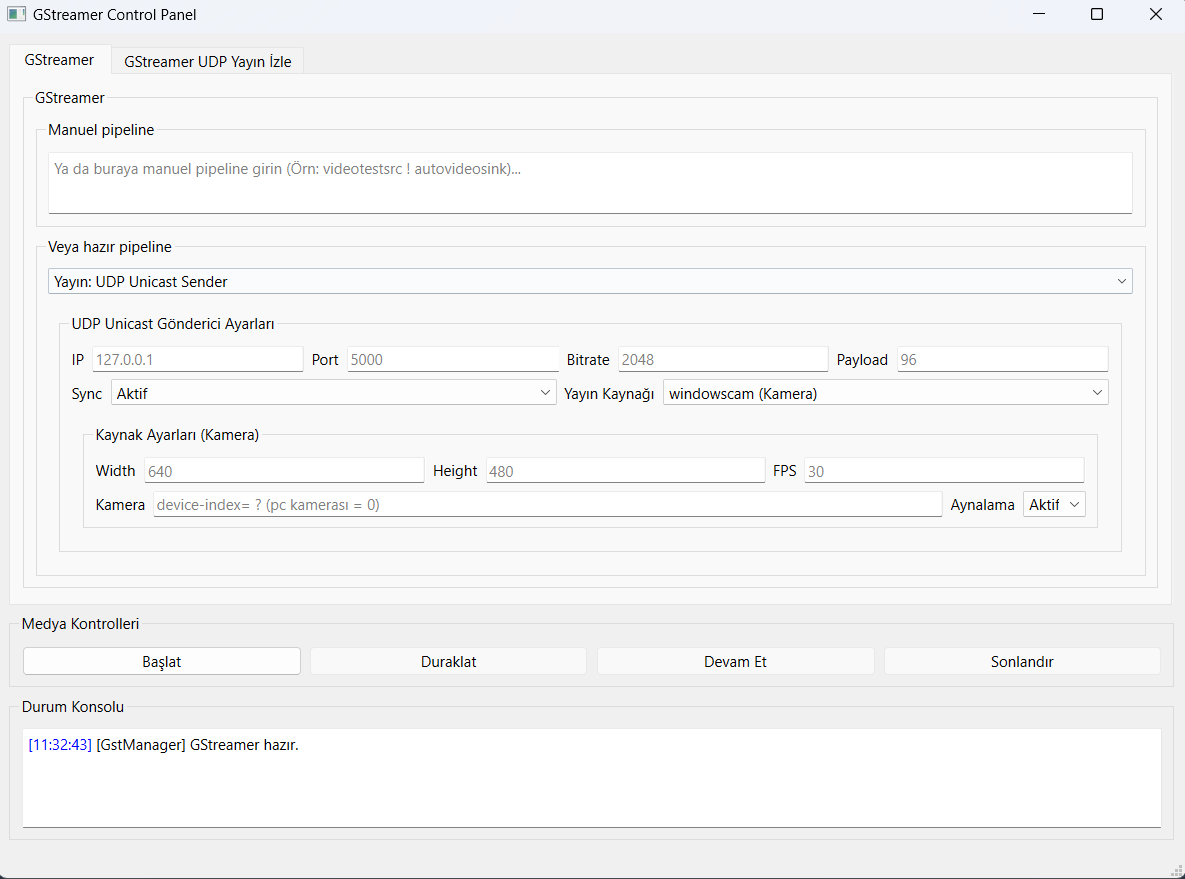Focus the Payload input field
Viewport: 1185px width, 879px height.
pos(1001,360)
